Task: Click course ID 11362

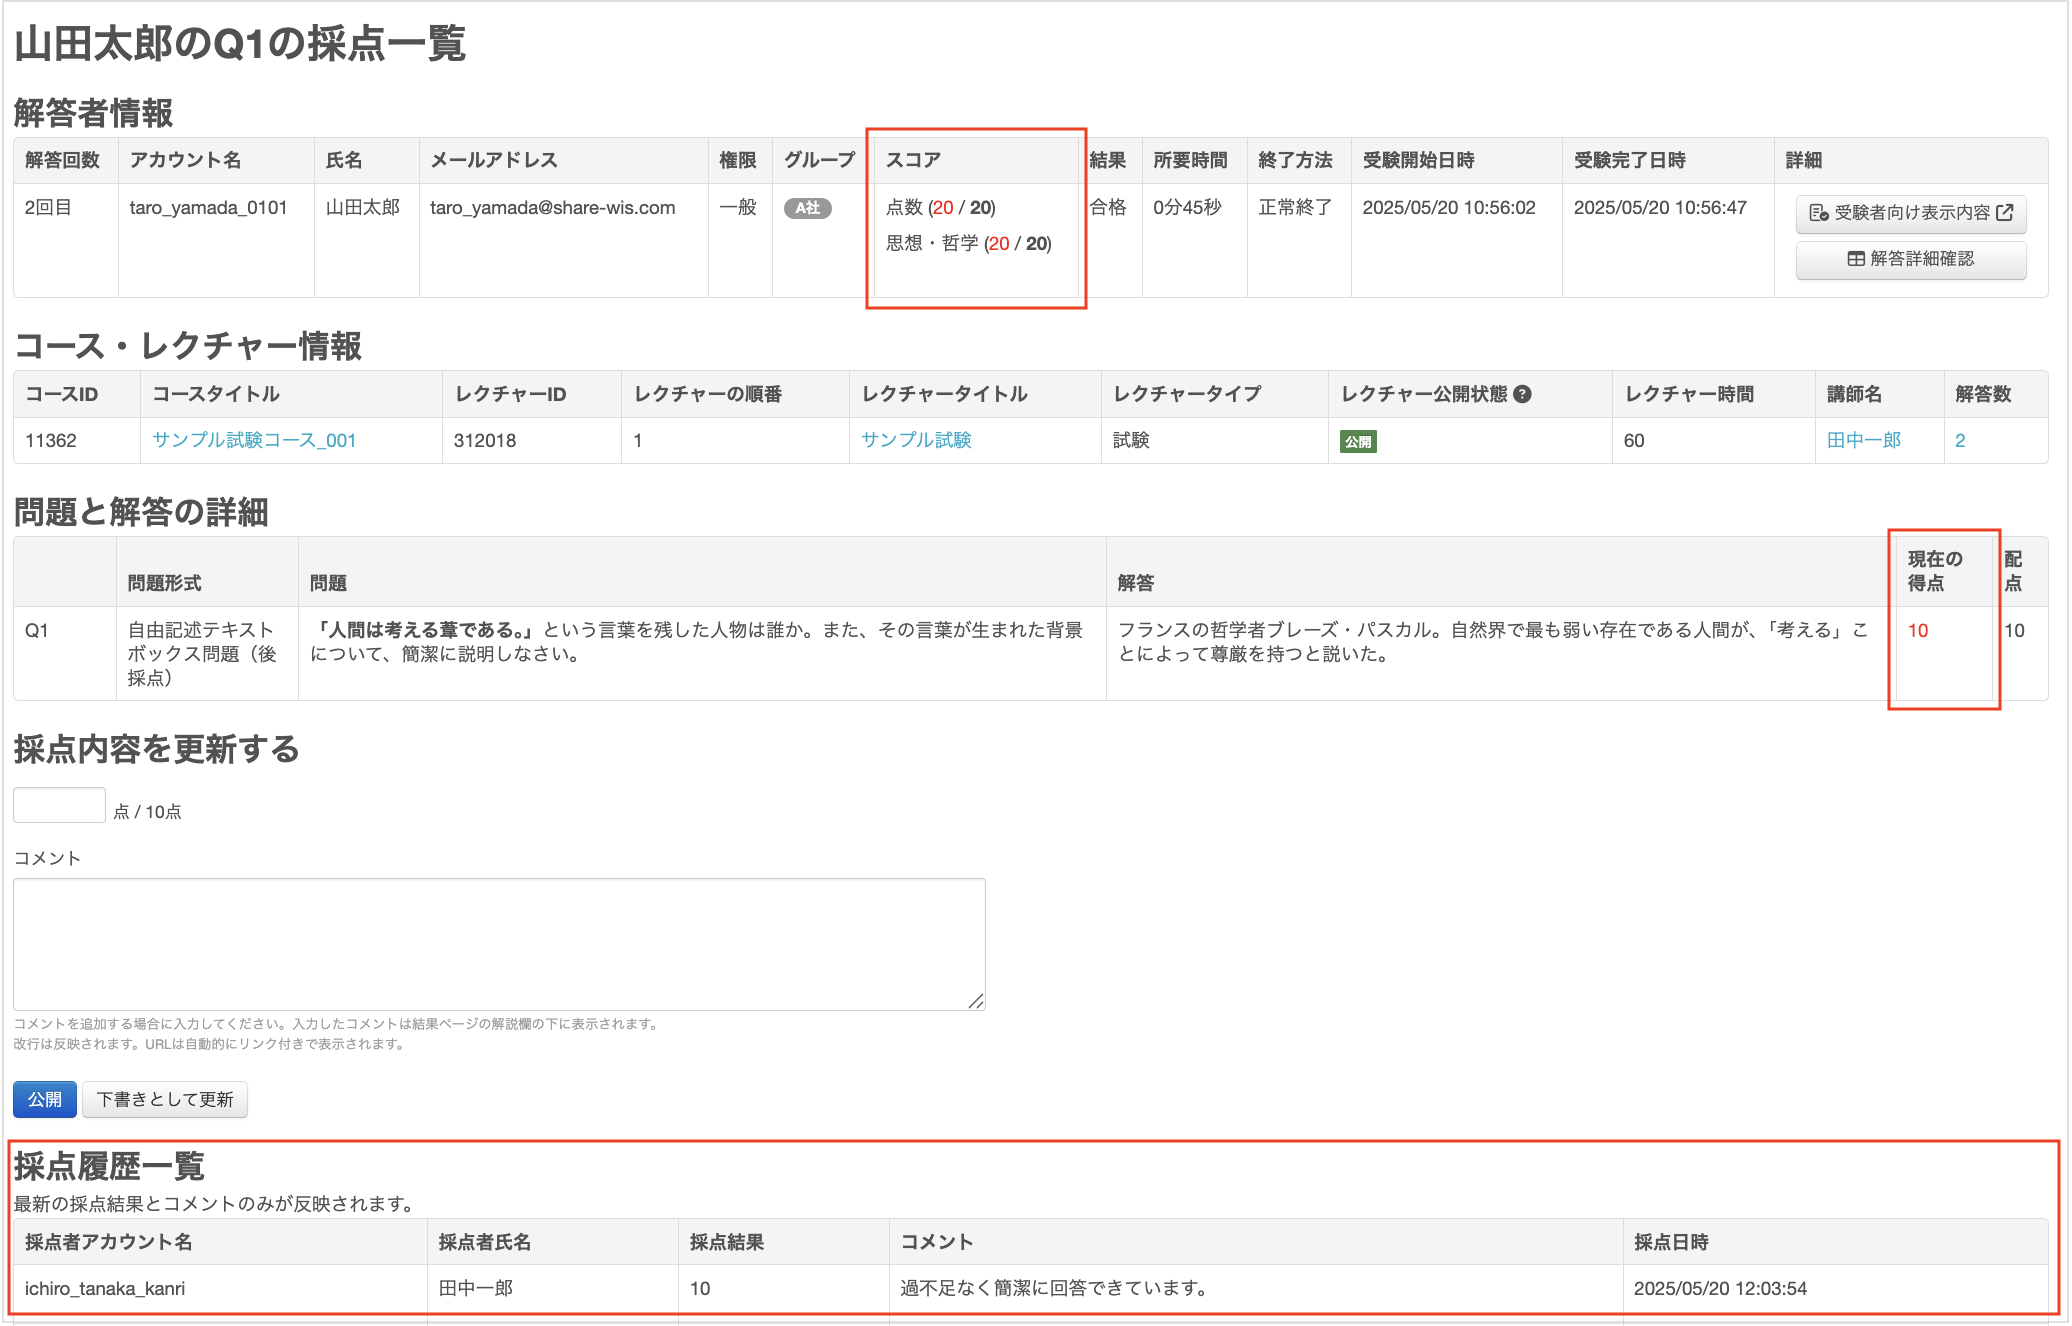Action: [51, 440]
